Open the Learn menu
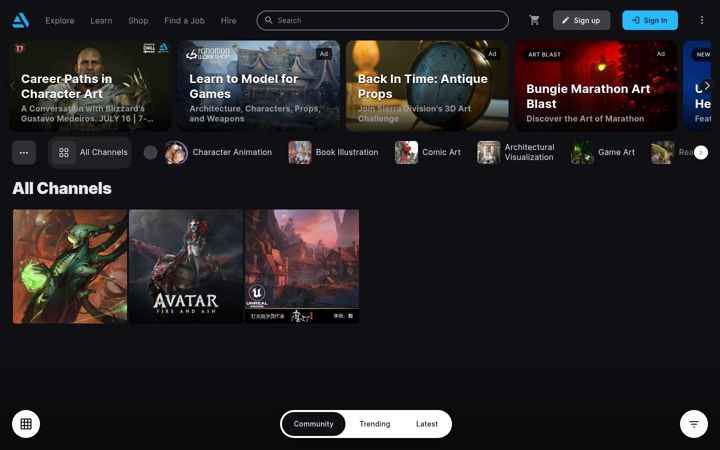Image resolution: width=720 pixels, height=450 pixels. (x=101, y=21)
